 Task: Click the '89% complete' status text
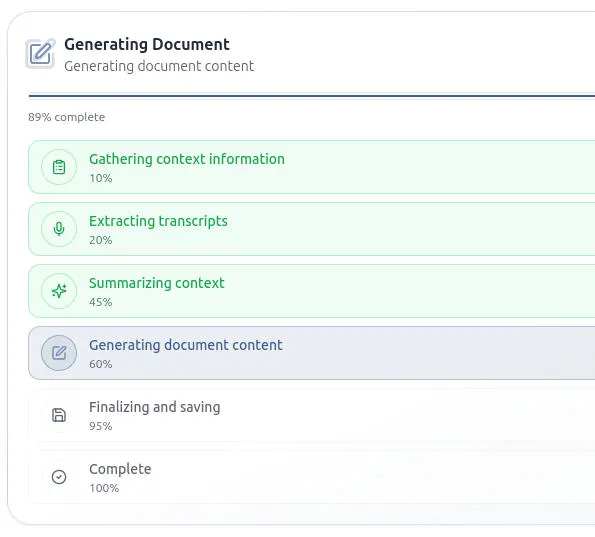point(66,117)
